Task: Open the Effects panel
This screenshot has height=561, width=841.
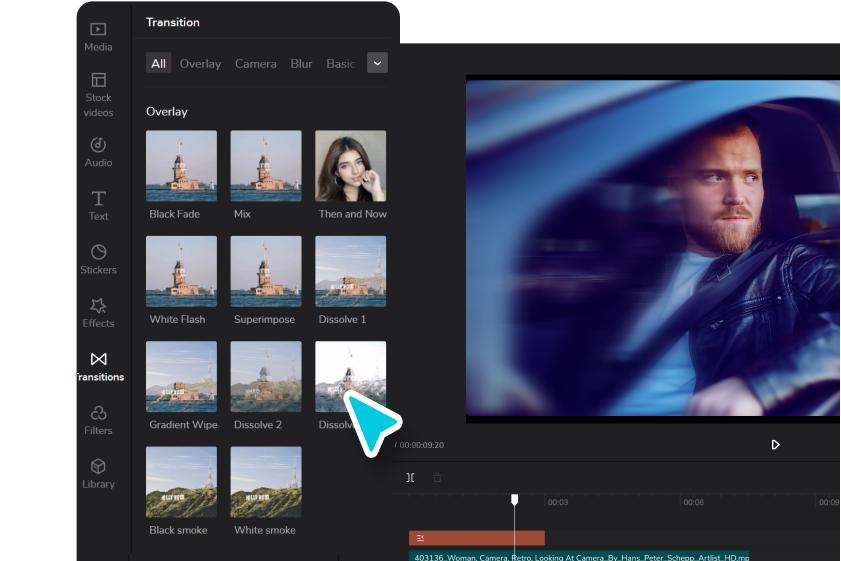Action: [x=98, y=313]
